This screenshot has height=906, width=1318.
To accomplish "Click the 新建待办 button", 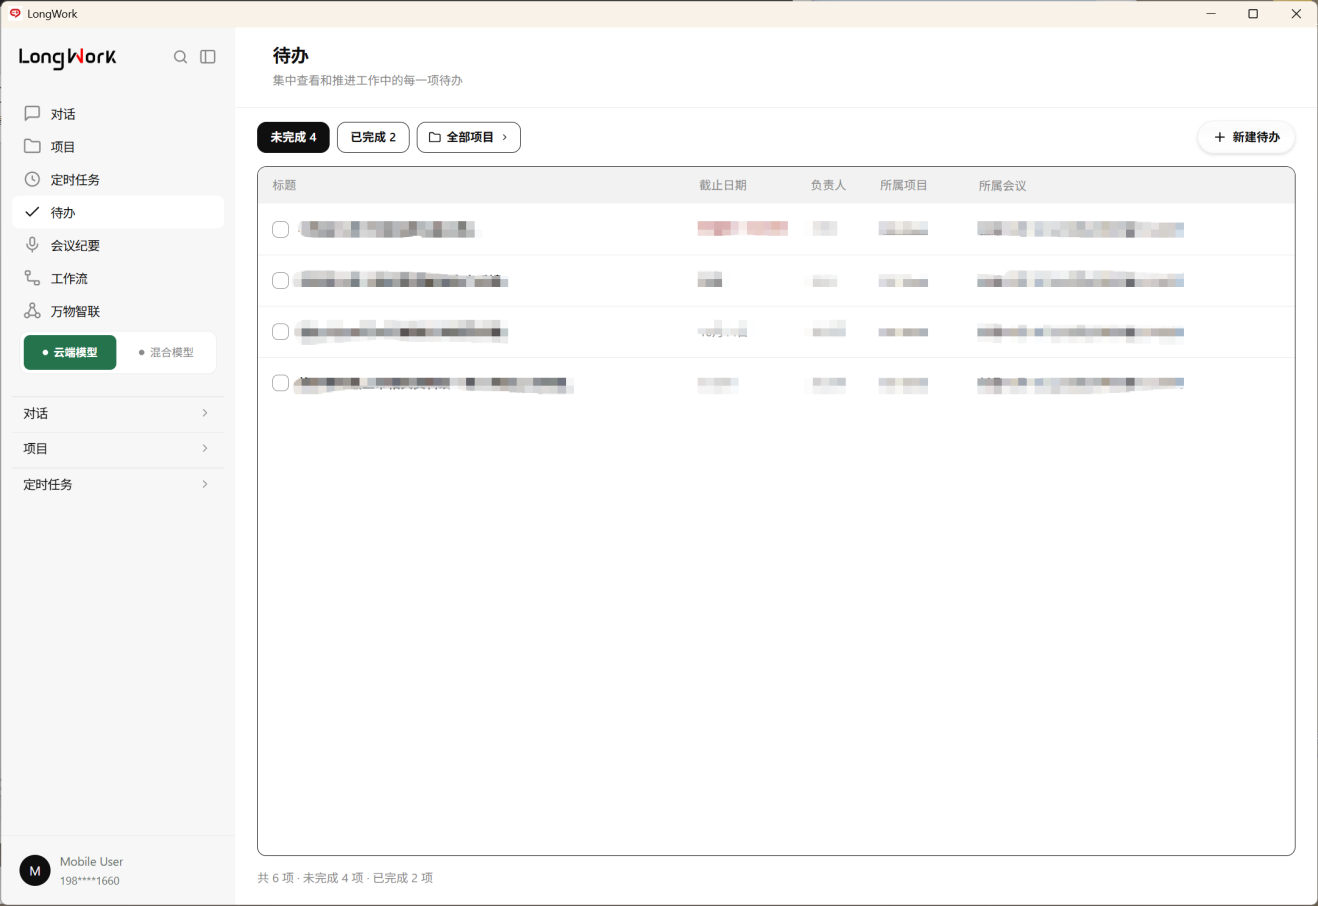I will point(1246,137).
